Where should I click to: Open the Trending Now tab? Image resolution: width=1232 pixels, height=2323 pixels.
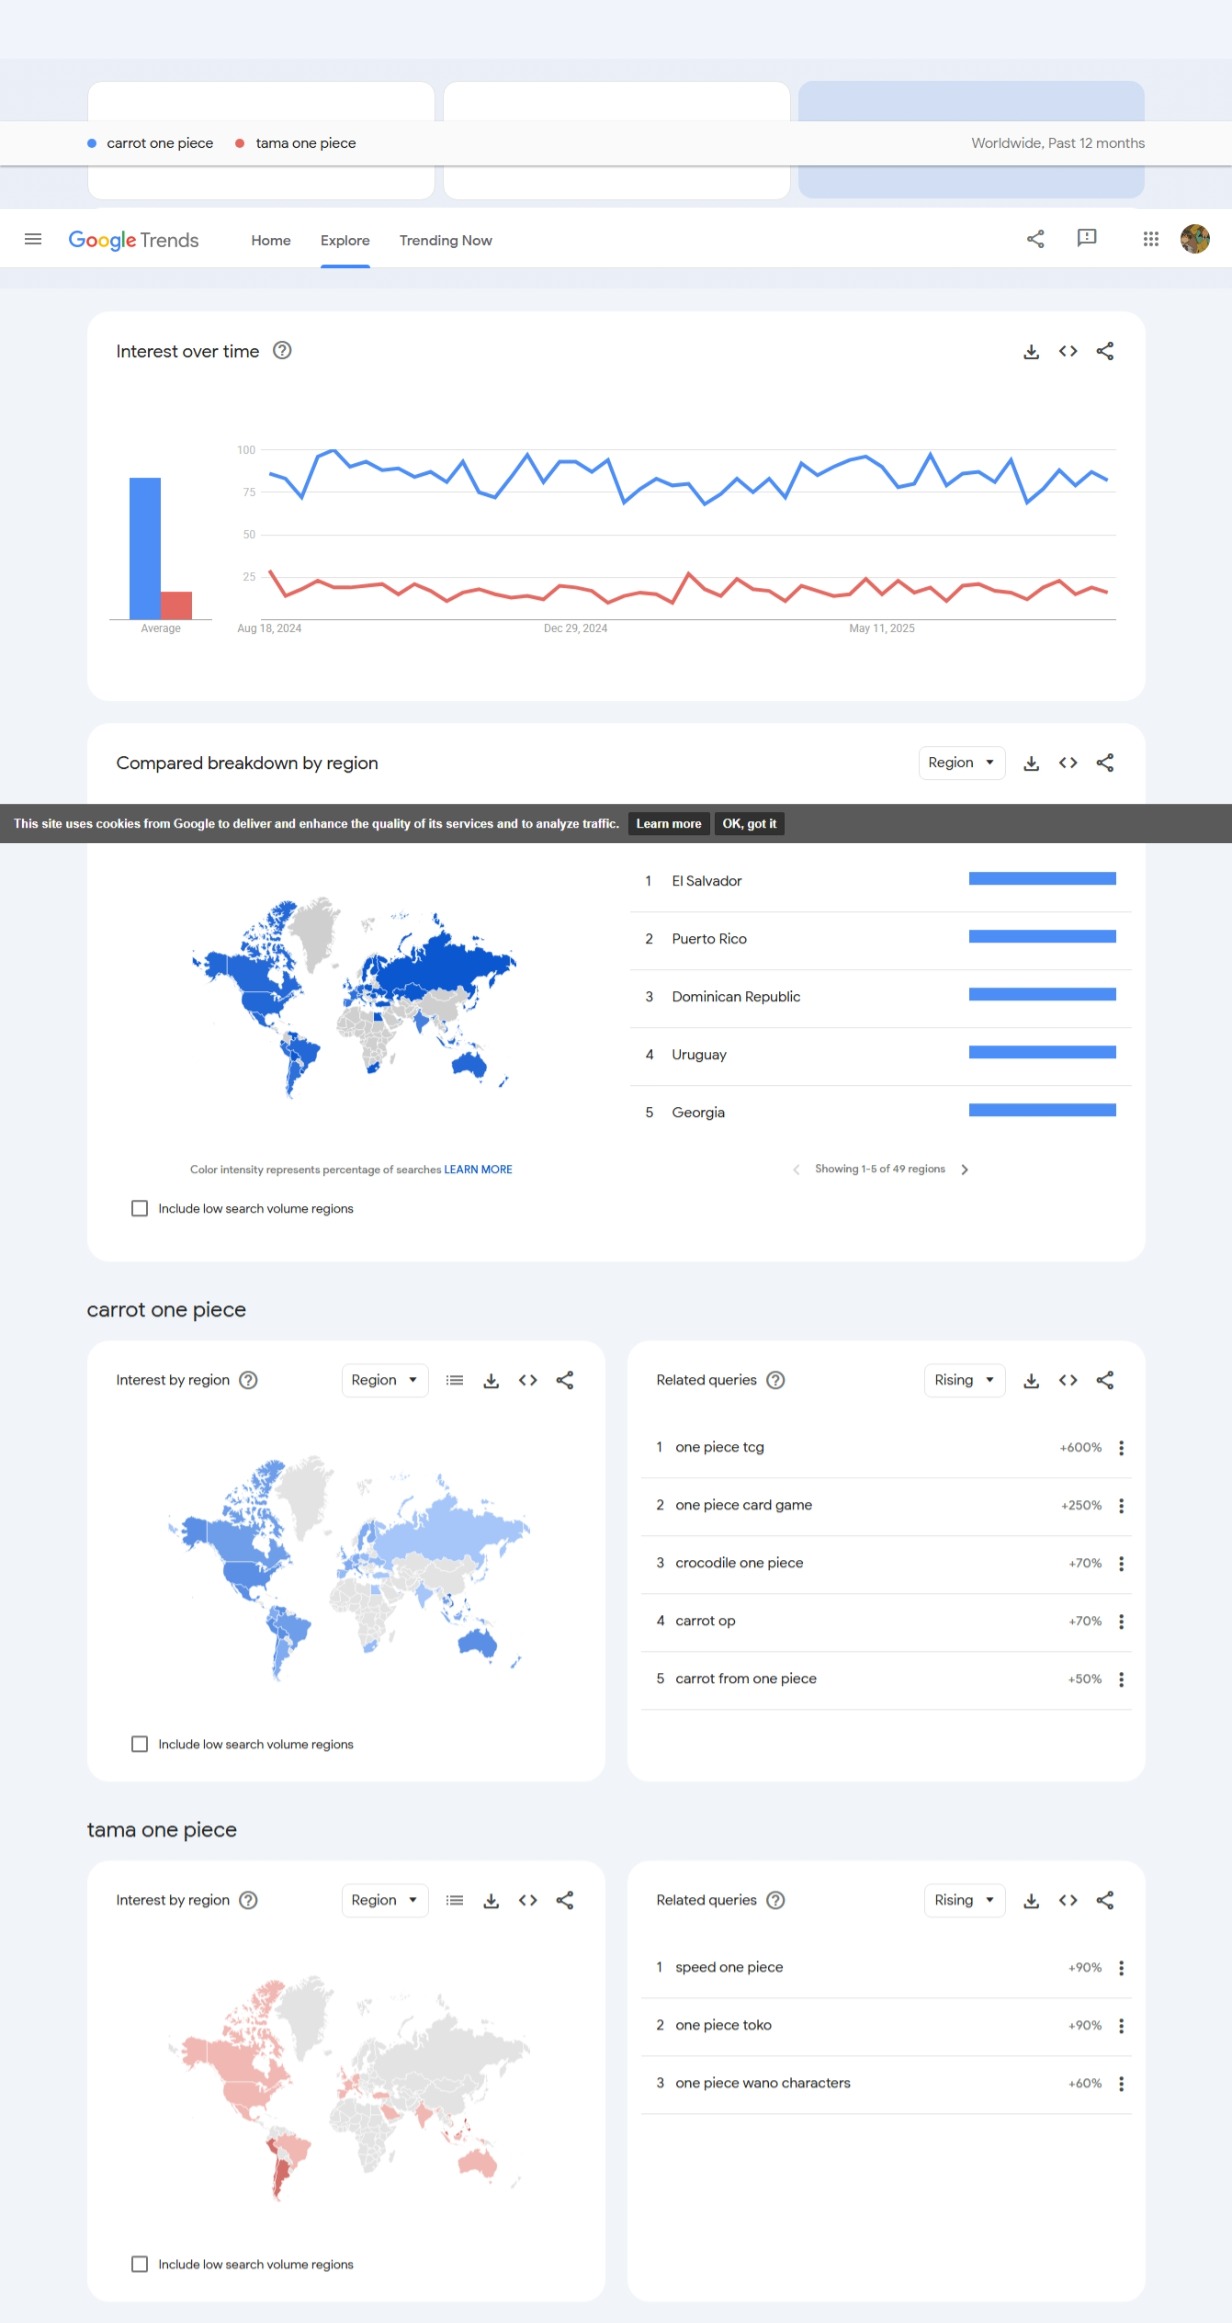(446, 240)
